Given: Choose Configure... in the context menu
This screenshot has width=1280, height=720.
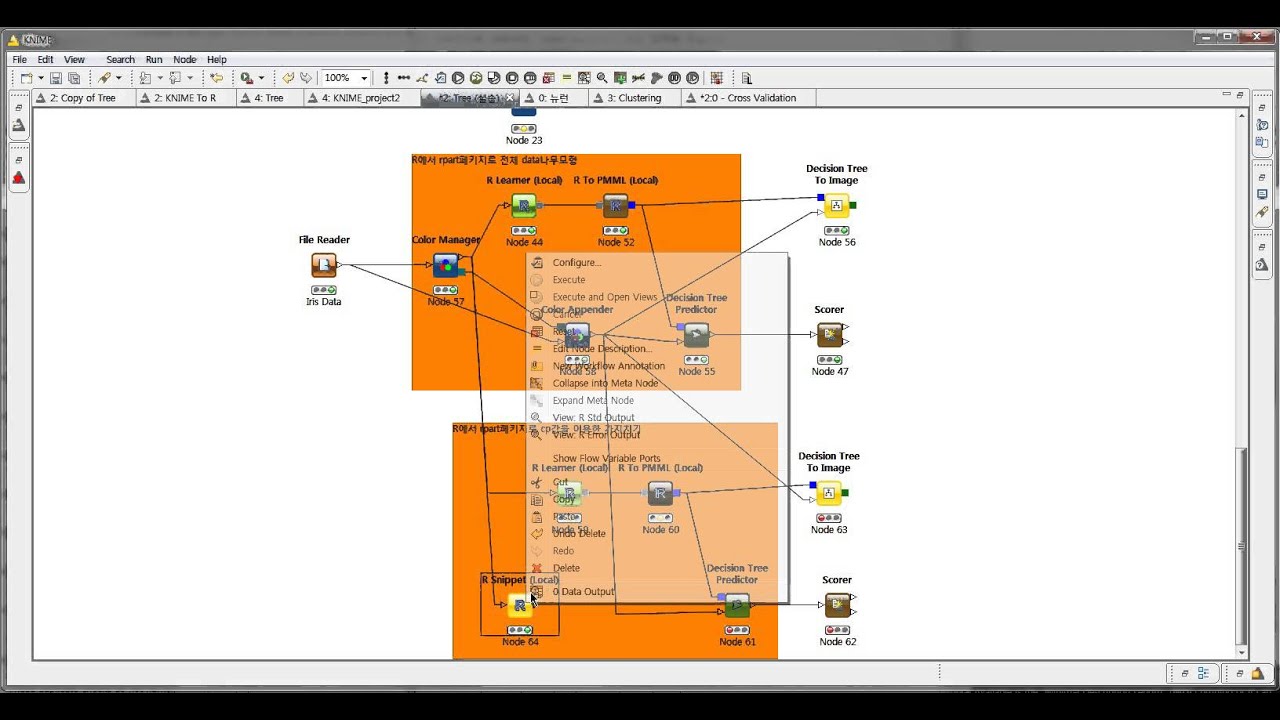Looking at the screenshot, I should tap(577, 262).
